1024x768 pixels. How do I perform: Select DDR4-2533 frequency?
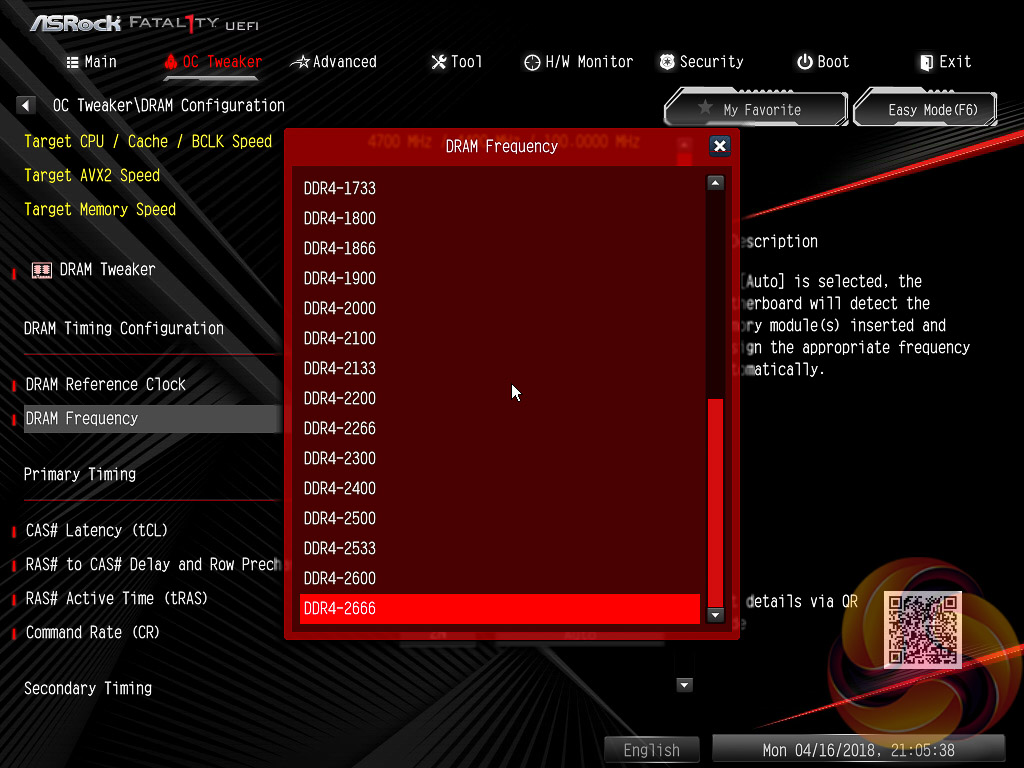tap(500, 549)
